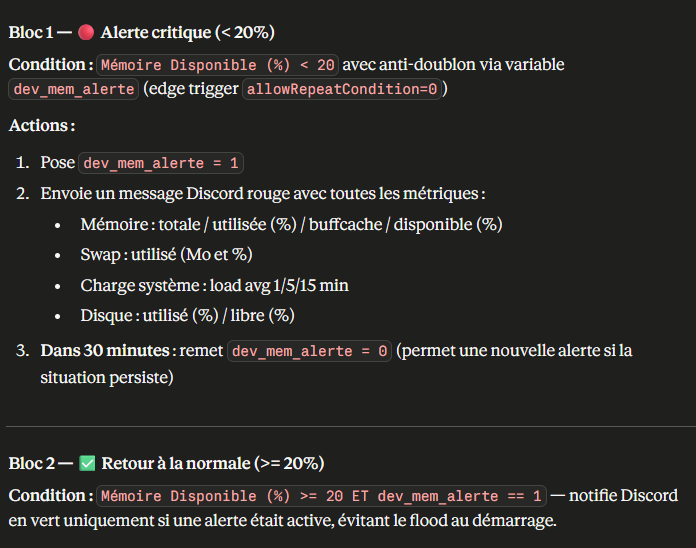696x548 pixels.
Task: Click the "dev_mem_alerte = 0" code chip
Action: click(309, 352)
